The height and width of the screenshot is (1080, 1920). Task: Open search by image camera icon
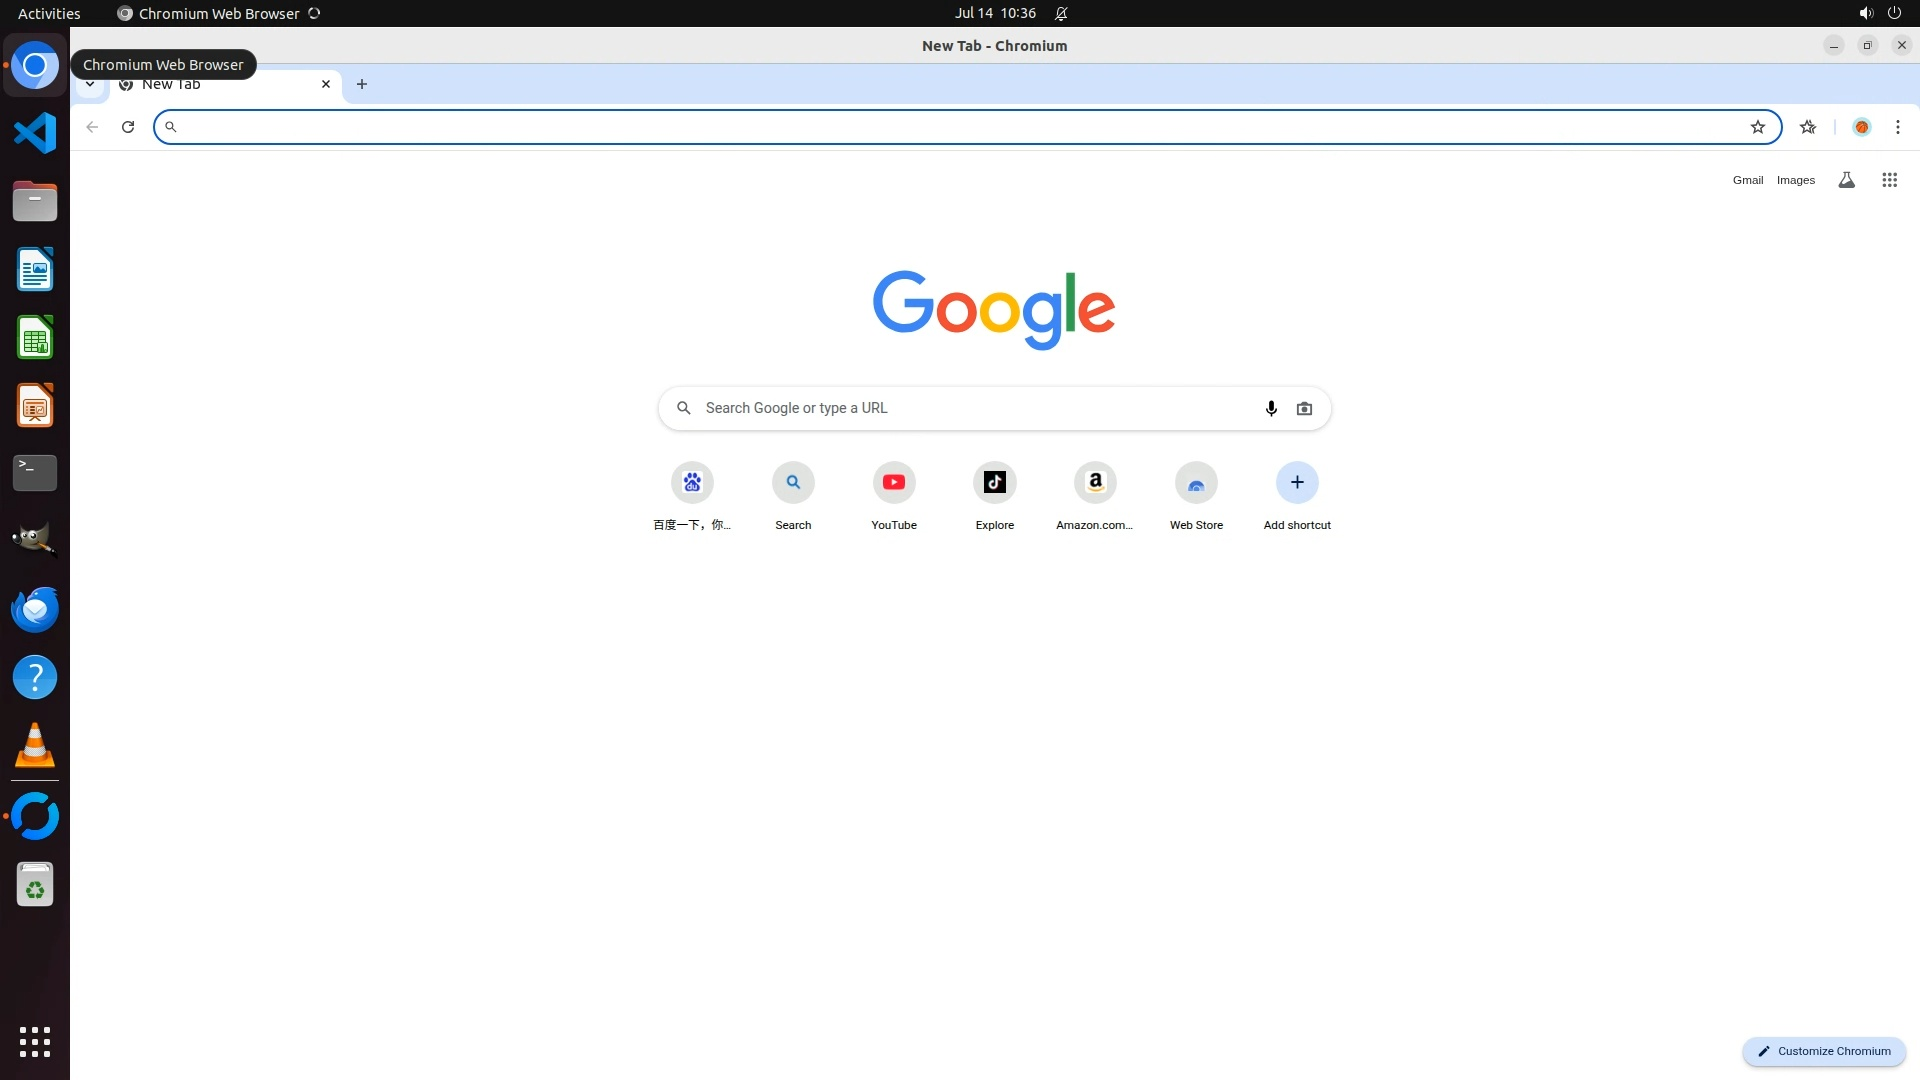tap(1304, 408)
